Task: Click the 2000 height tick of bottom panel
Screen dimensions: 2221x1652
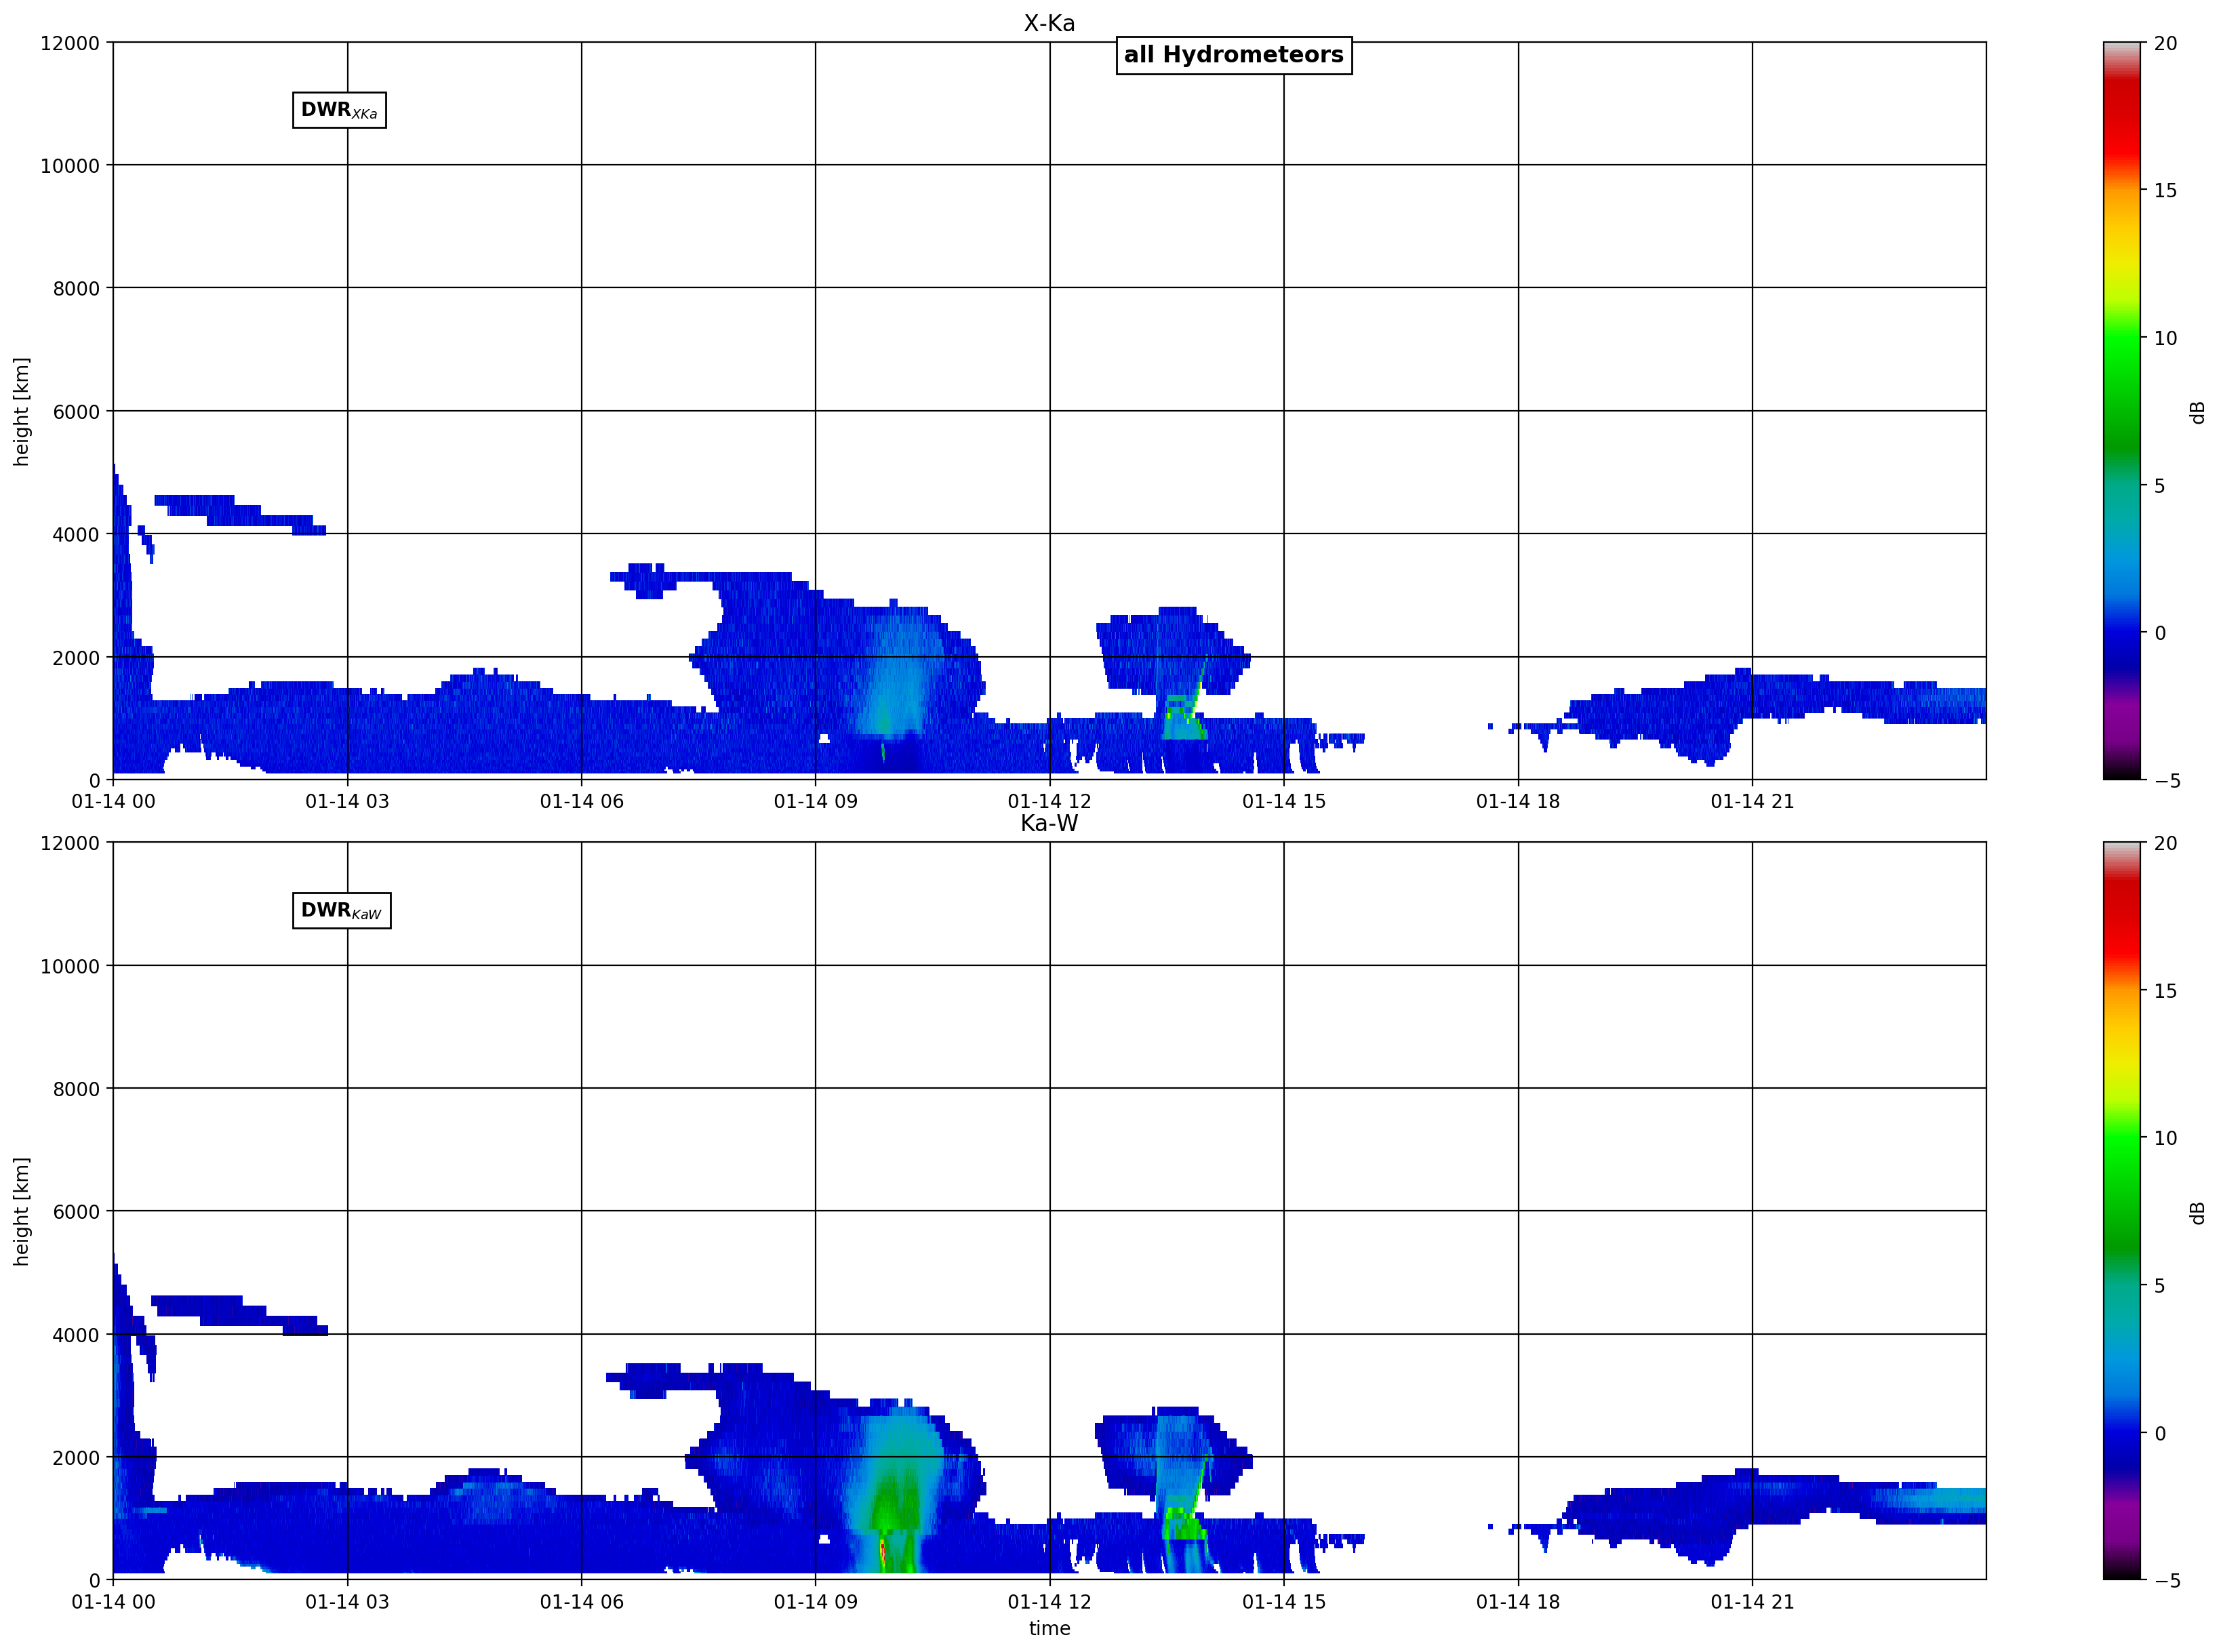Action: click(76, 1458)
